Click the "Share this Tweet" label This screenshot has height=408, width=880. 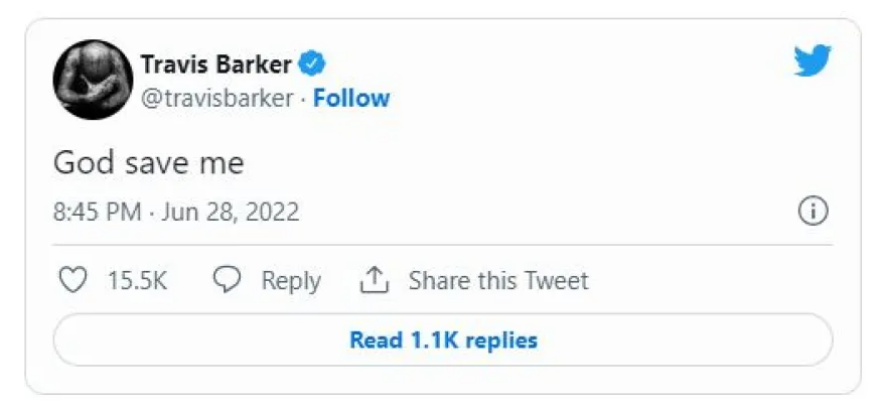click(498, 281)
